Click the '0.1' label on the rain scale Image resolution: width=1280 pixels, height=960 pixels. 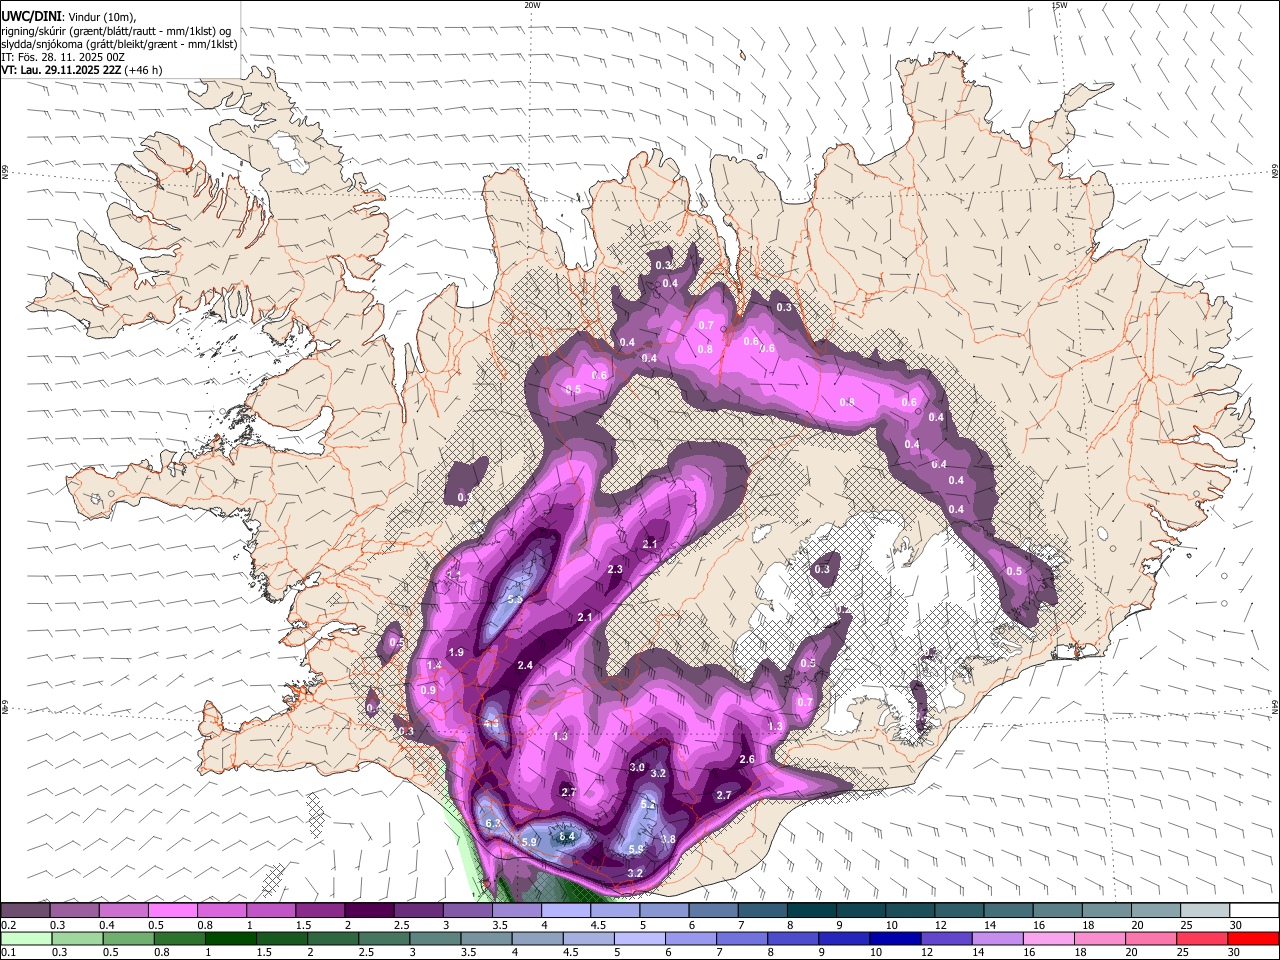(8, 952)
